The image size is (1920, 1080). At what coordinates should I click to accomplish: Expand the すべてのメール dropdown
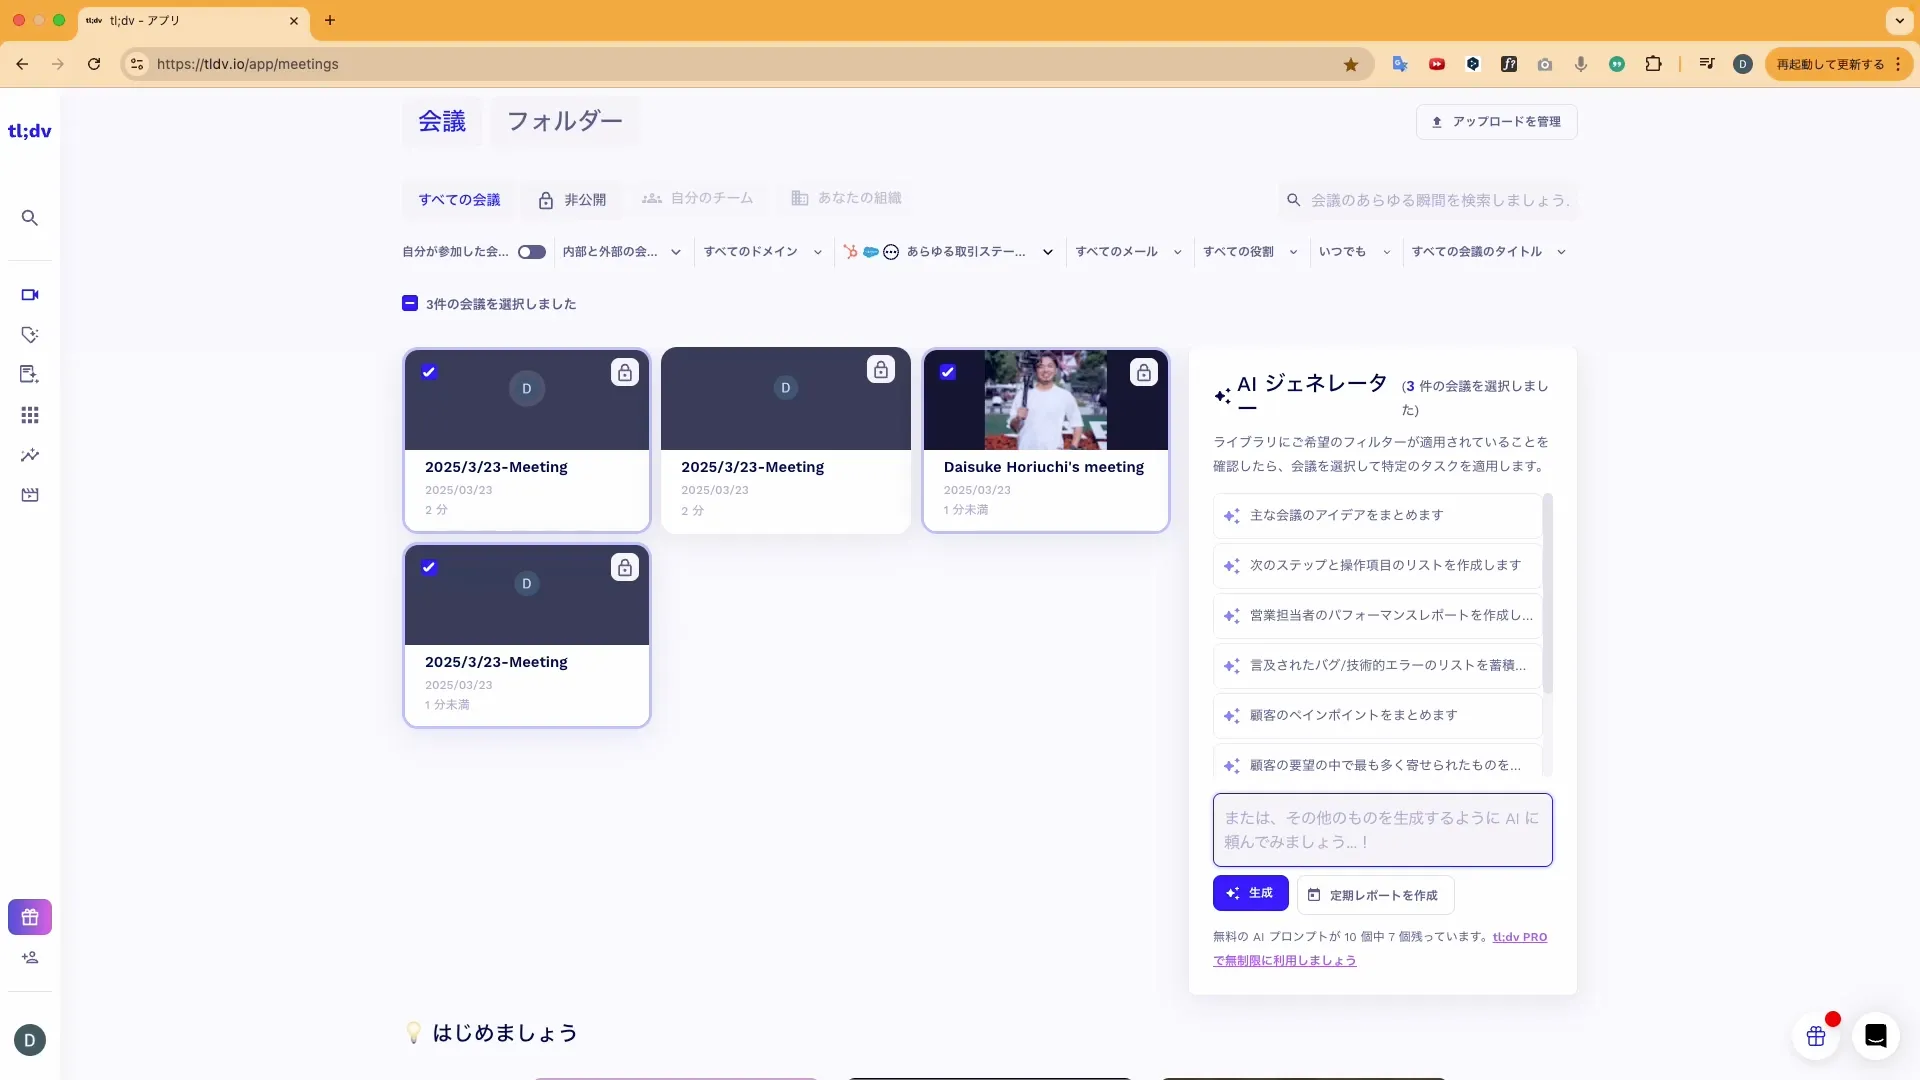pos(1129,252)
